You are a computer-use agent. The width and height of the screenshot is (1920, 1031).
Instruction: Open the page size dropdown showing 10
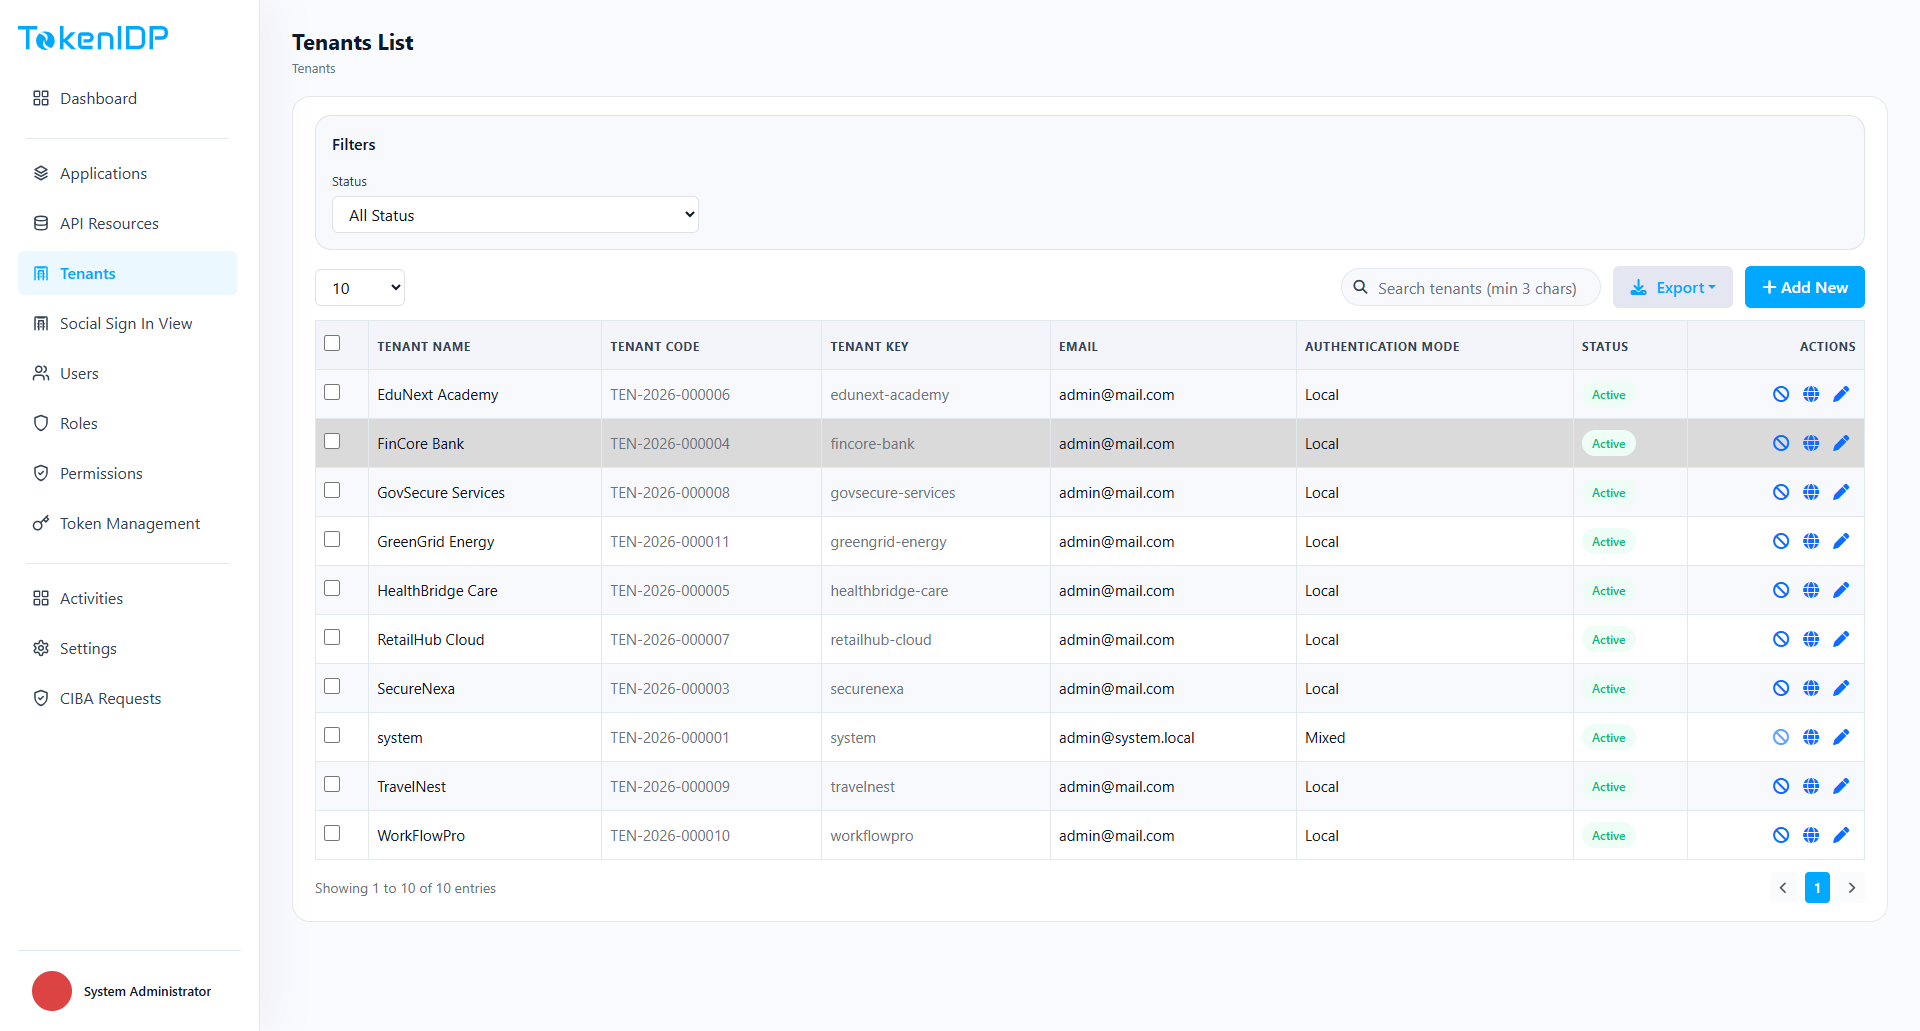(360, 288)
